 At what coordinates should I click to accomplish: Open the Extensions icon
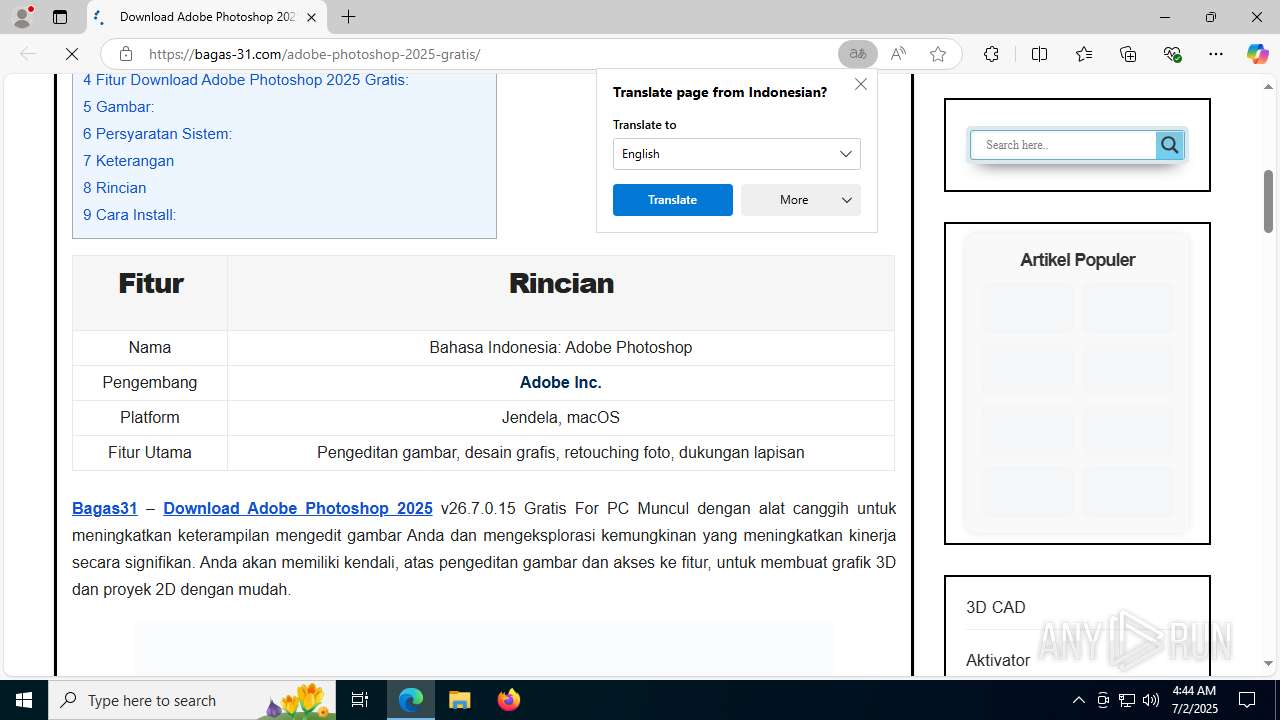coord(991,54)
